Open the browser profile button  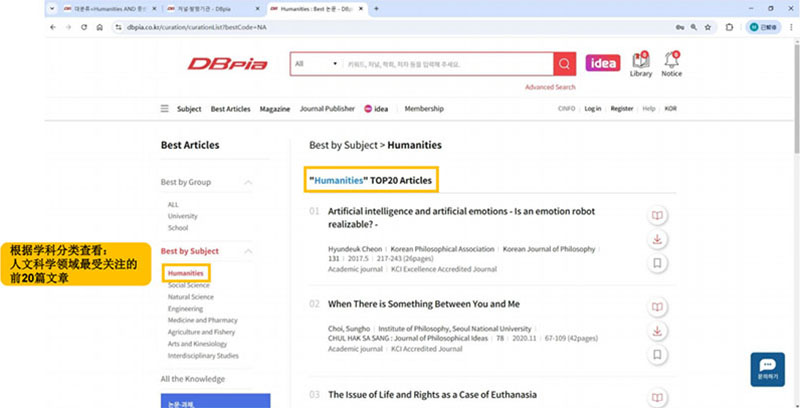pyautogui.click(x=763, y=28)
